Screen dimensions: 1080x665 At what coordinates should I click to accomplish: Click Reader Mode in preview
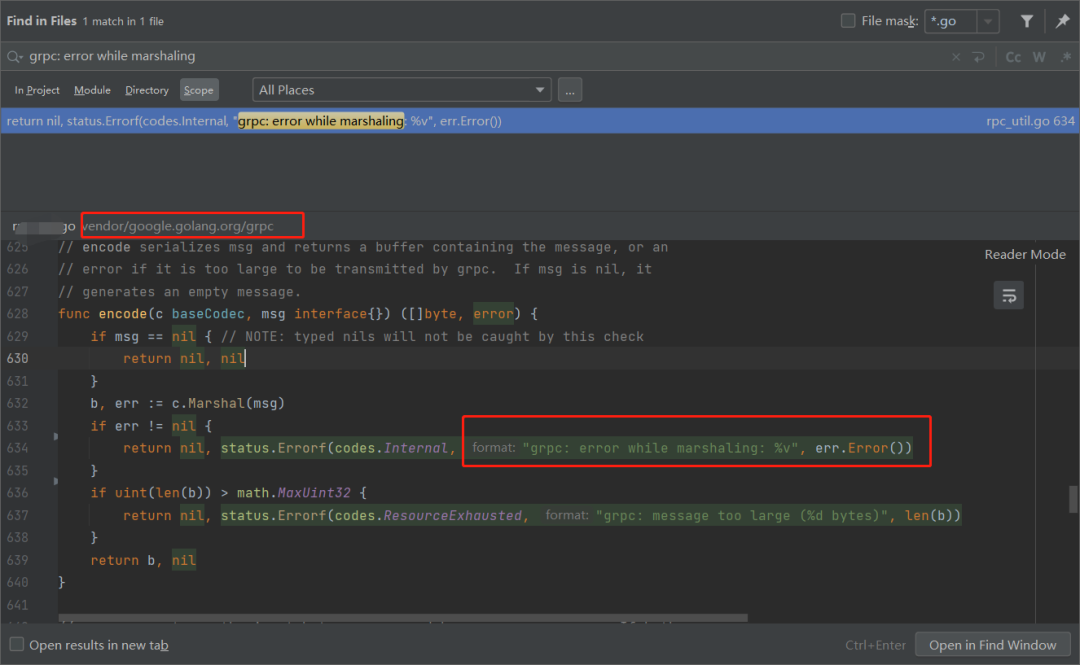1025,254
